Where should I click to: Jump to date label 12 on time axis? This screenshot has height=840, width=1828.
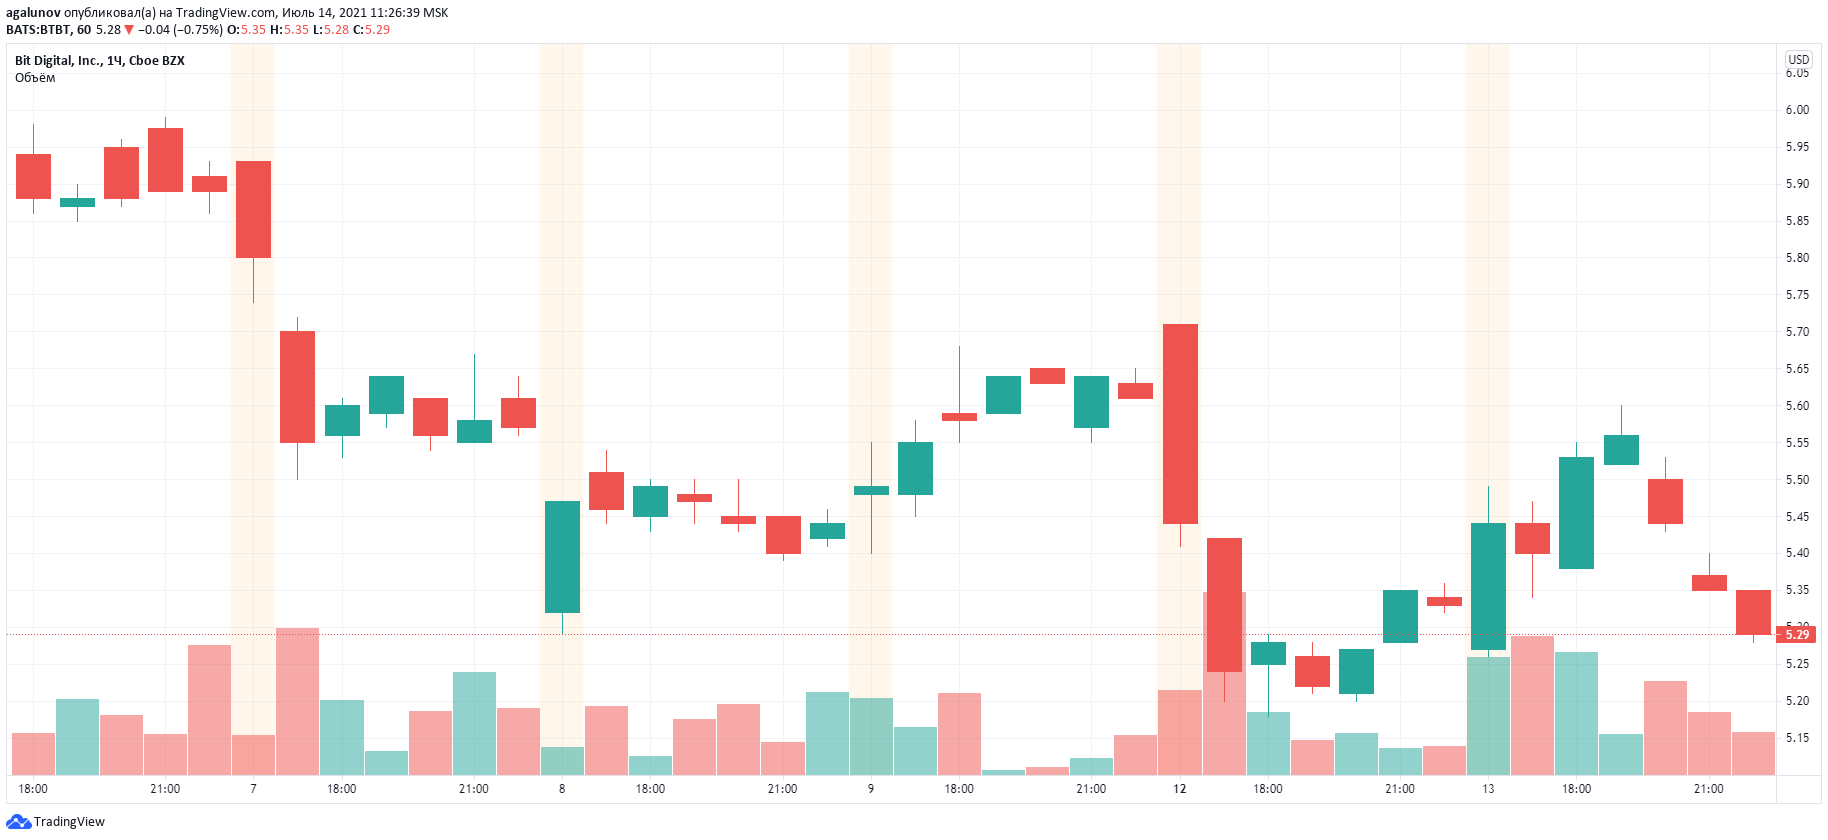pyautogui.click(x=1180, y=789)
